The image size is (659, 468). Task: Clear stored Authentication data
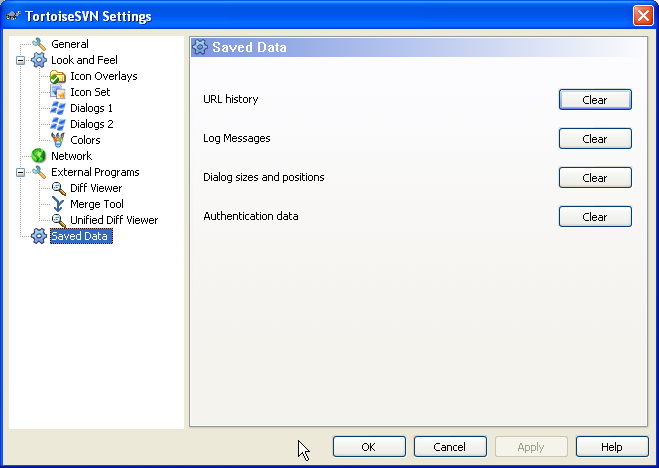(594, 217)
